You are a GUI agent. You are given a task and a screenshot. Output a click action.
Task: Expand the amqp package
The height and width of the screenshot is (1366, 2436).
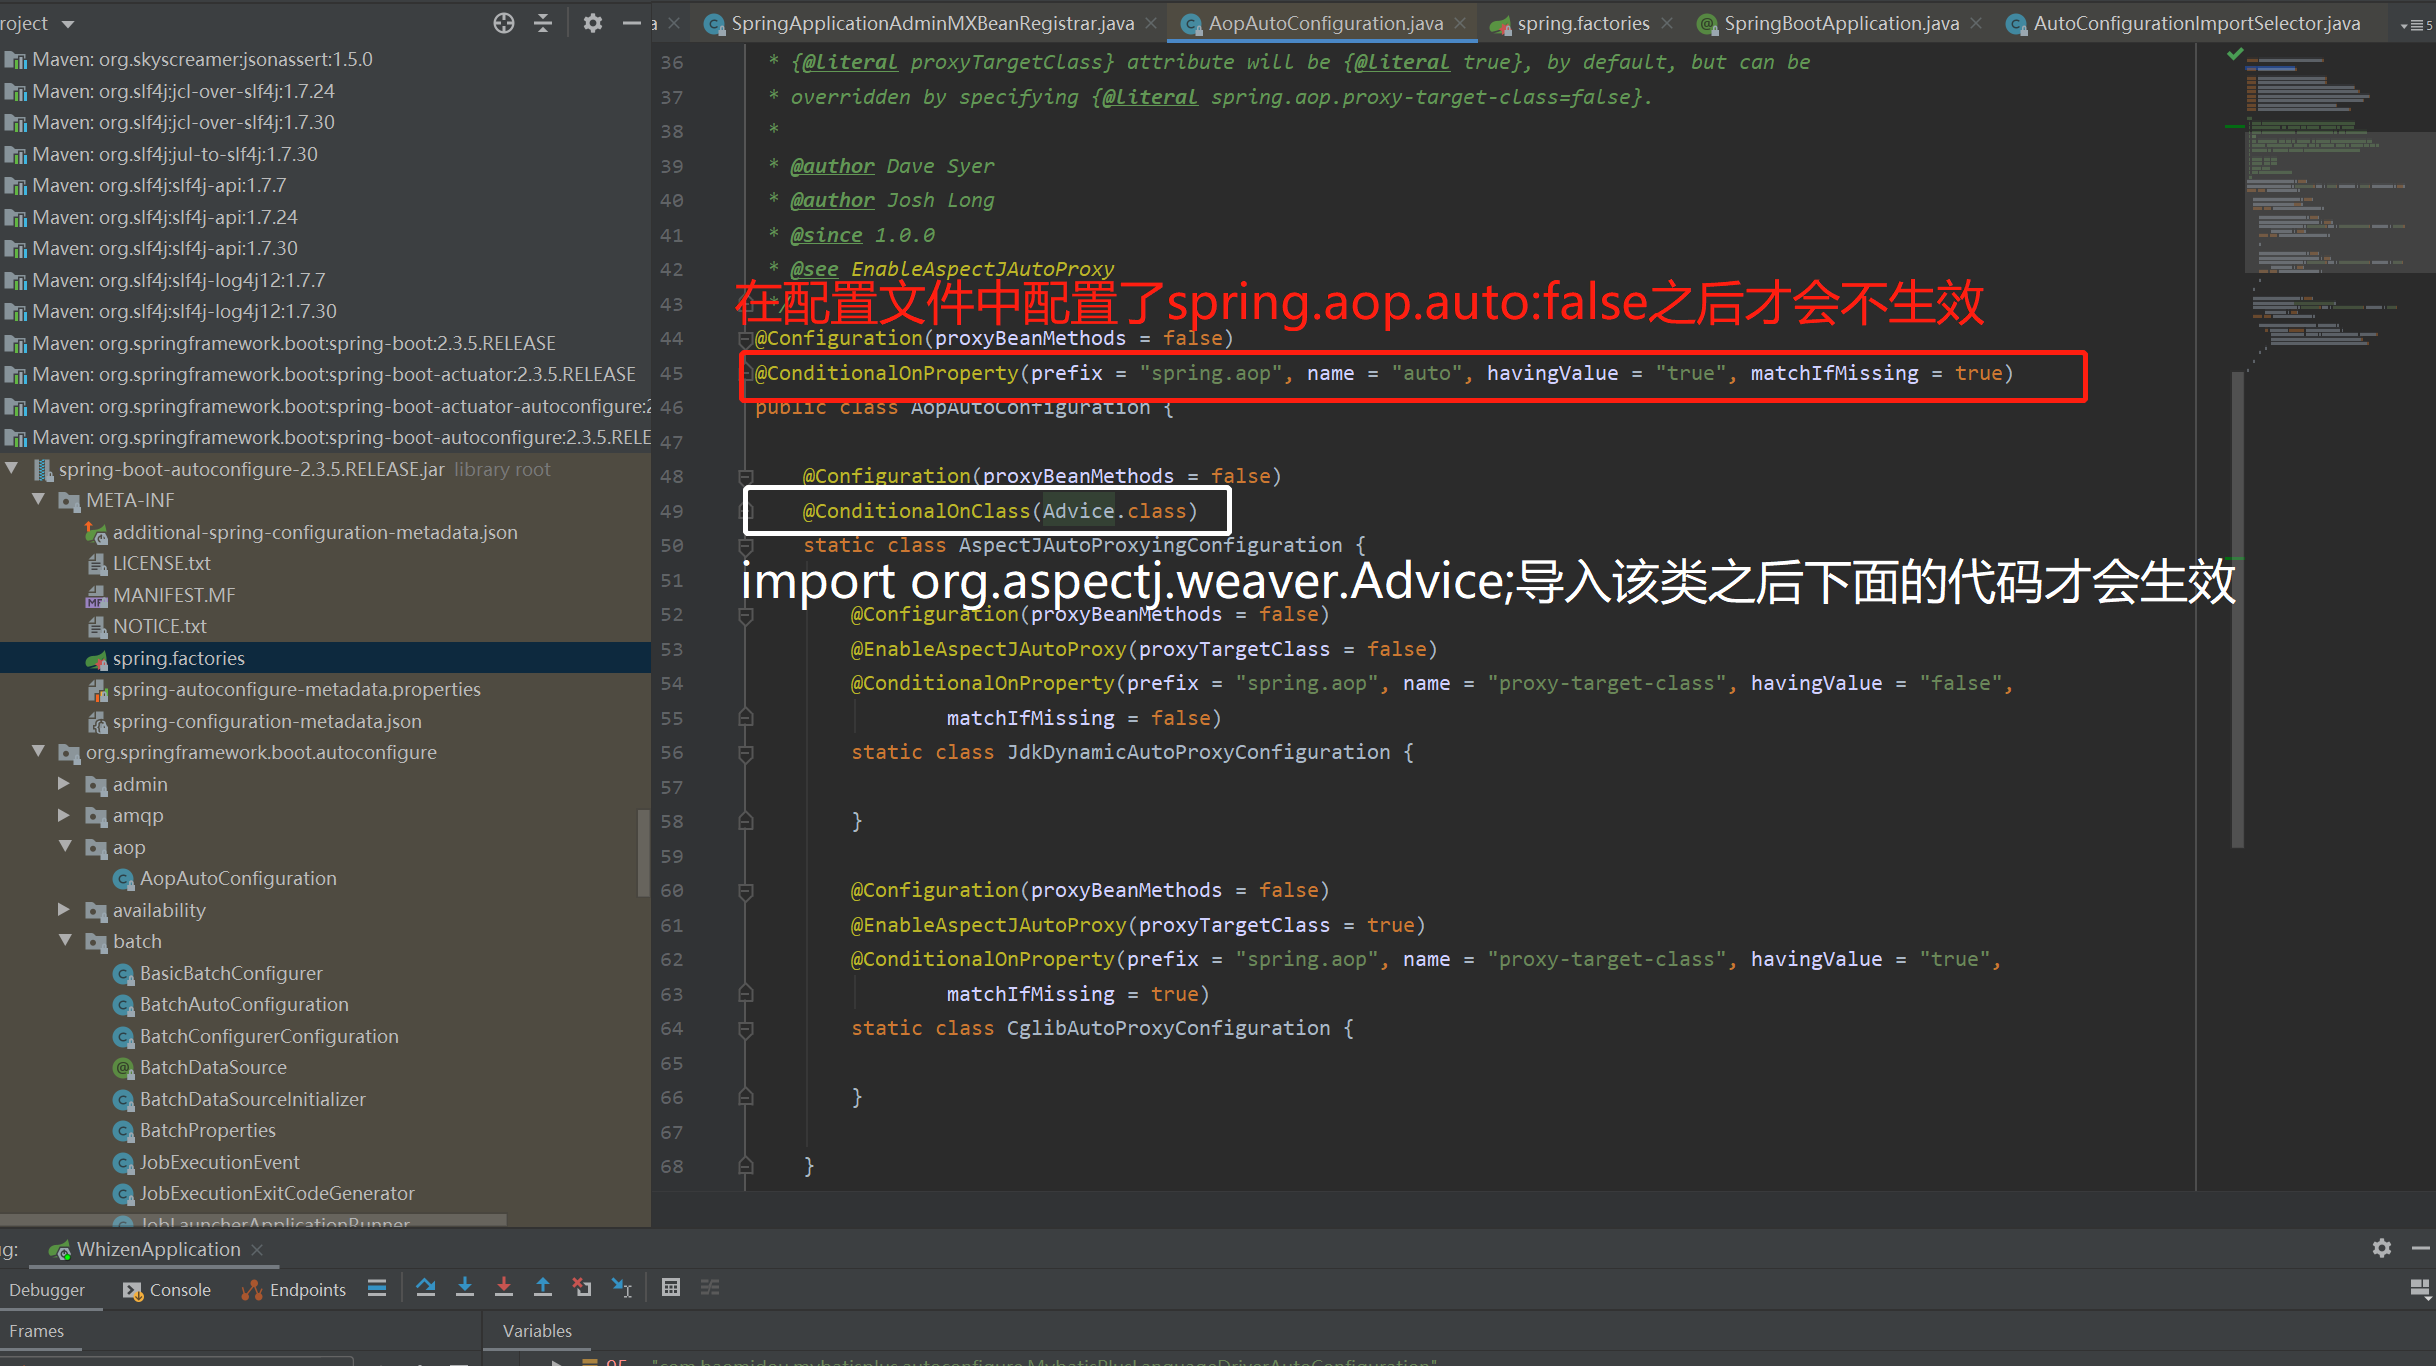click(x=65, y=814)
